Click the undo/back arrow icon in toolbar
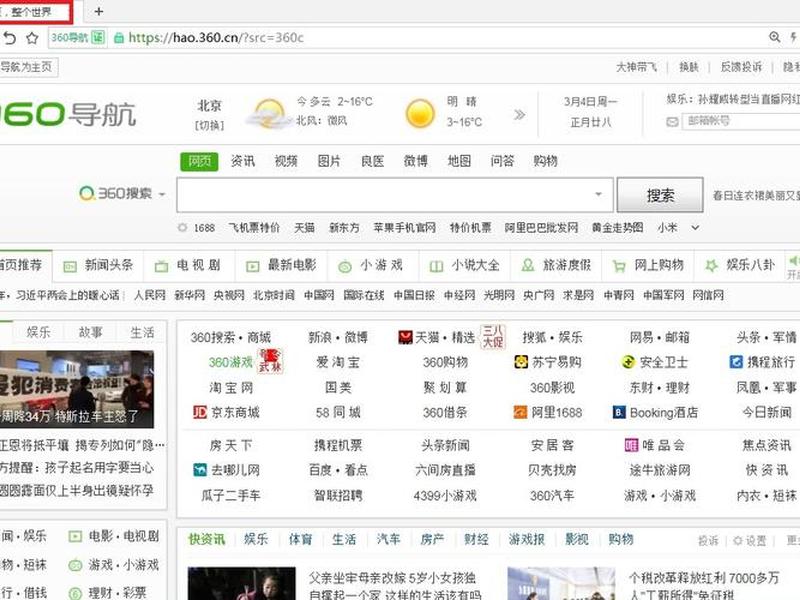The width and height of the screenshot is (800, 600). [9, 38]
